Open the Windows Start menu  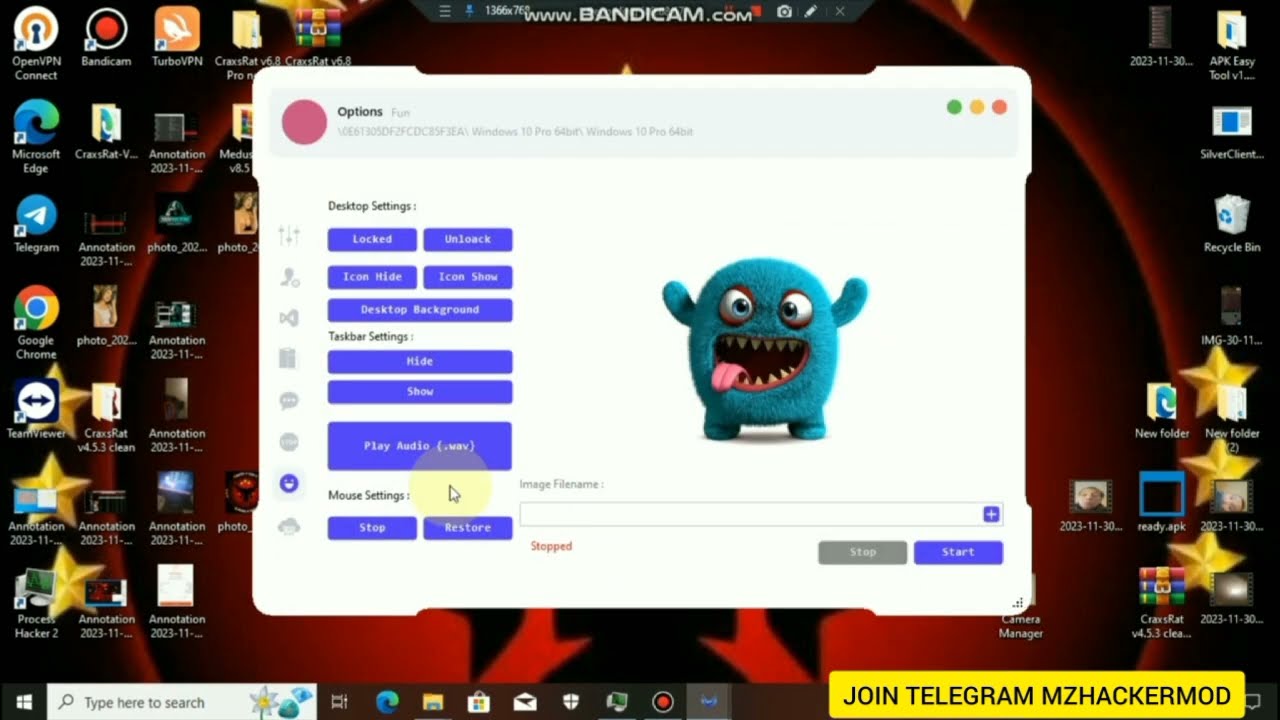click(24, 702)
